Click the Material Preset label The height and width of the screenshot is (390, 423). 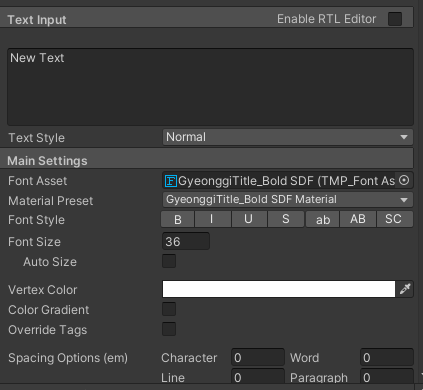51,201
